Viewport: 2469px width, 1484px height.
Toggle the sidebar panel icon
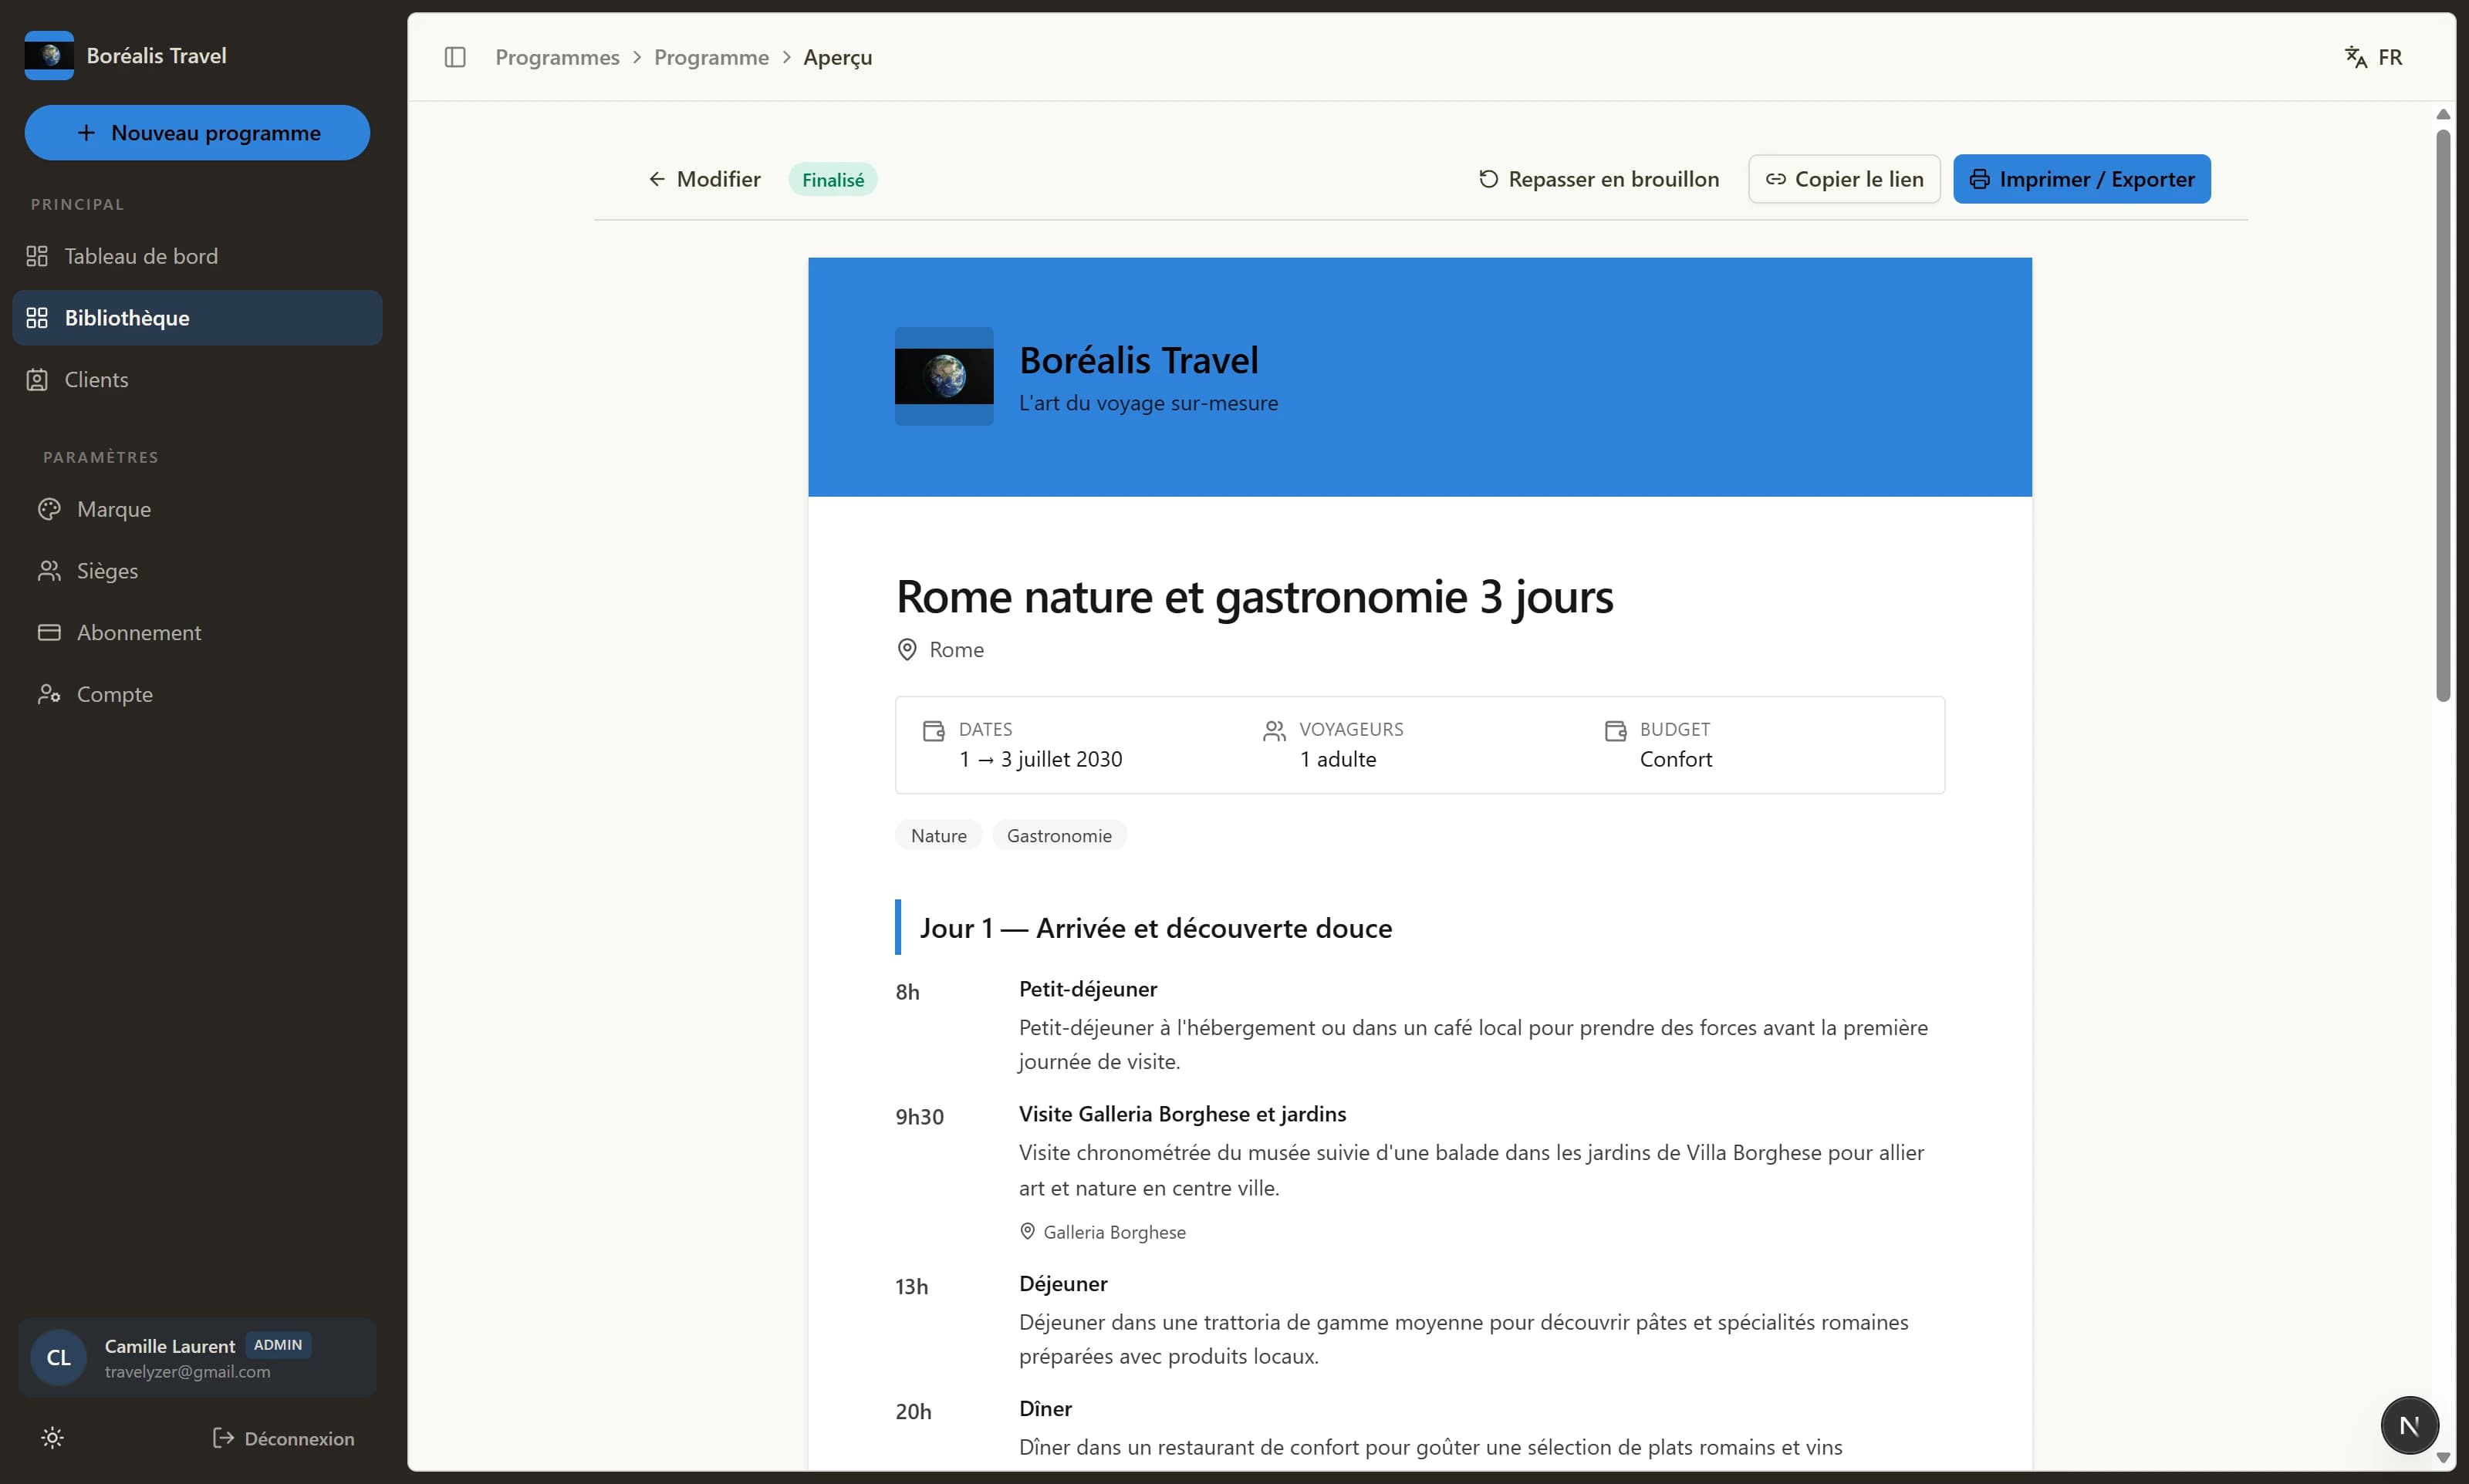click(455, 57)
